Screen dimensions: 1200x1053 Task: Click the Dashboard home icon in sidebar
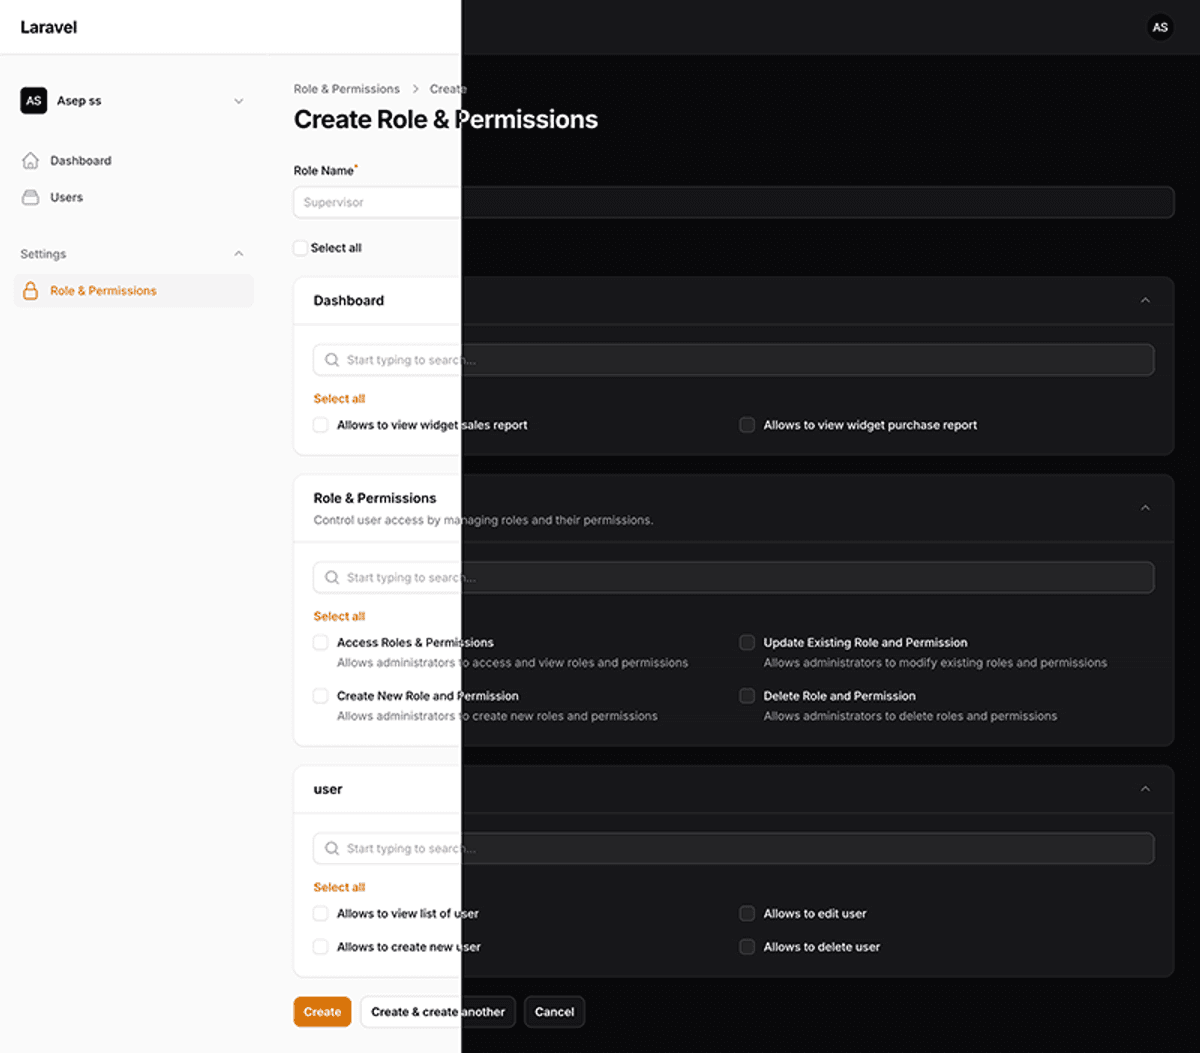click(31, 160)
